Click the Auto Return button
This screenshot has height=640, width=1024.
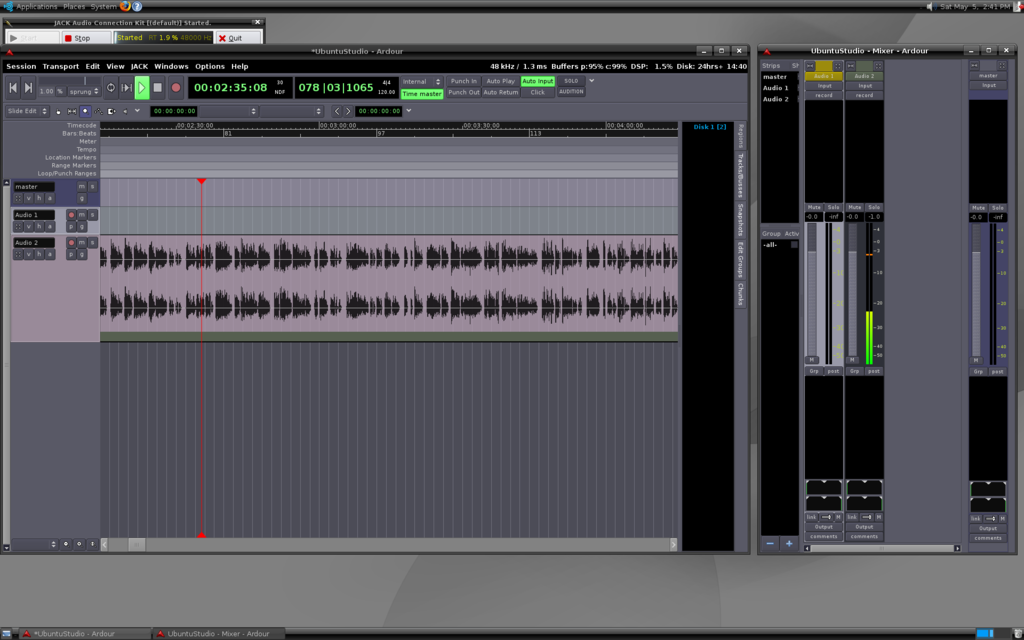(x=501, y=92)
